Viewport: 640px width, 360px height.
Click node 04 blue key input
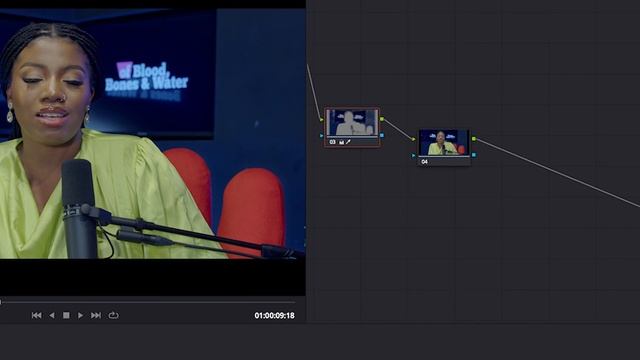413,155
